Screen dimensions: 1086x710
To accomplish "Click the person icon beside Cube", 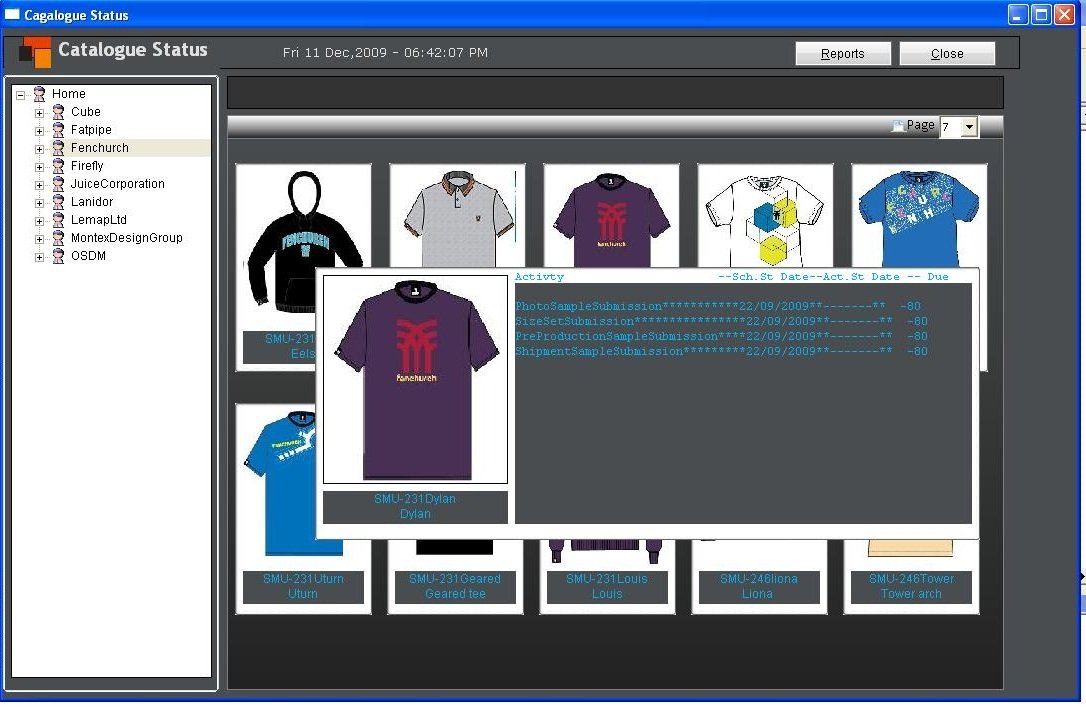I will pyautogui.click(x=58, y=112).
